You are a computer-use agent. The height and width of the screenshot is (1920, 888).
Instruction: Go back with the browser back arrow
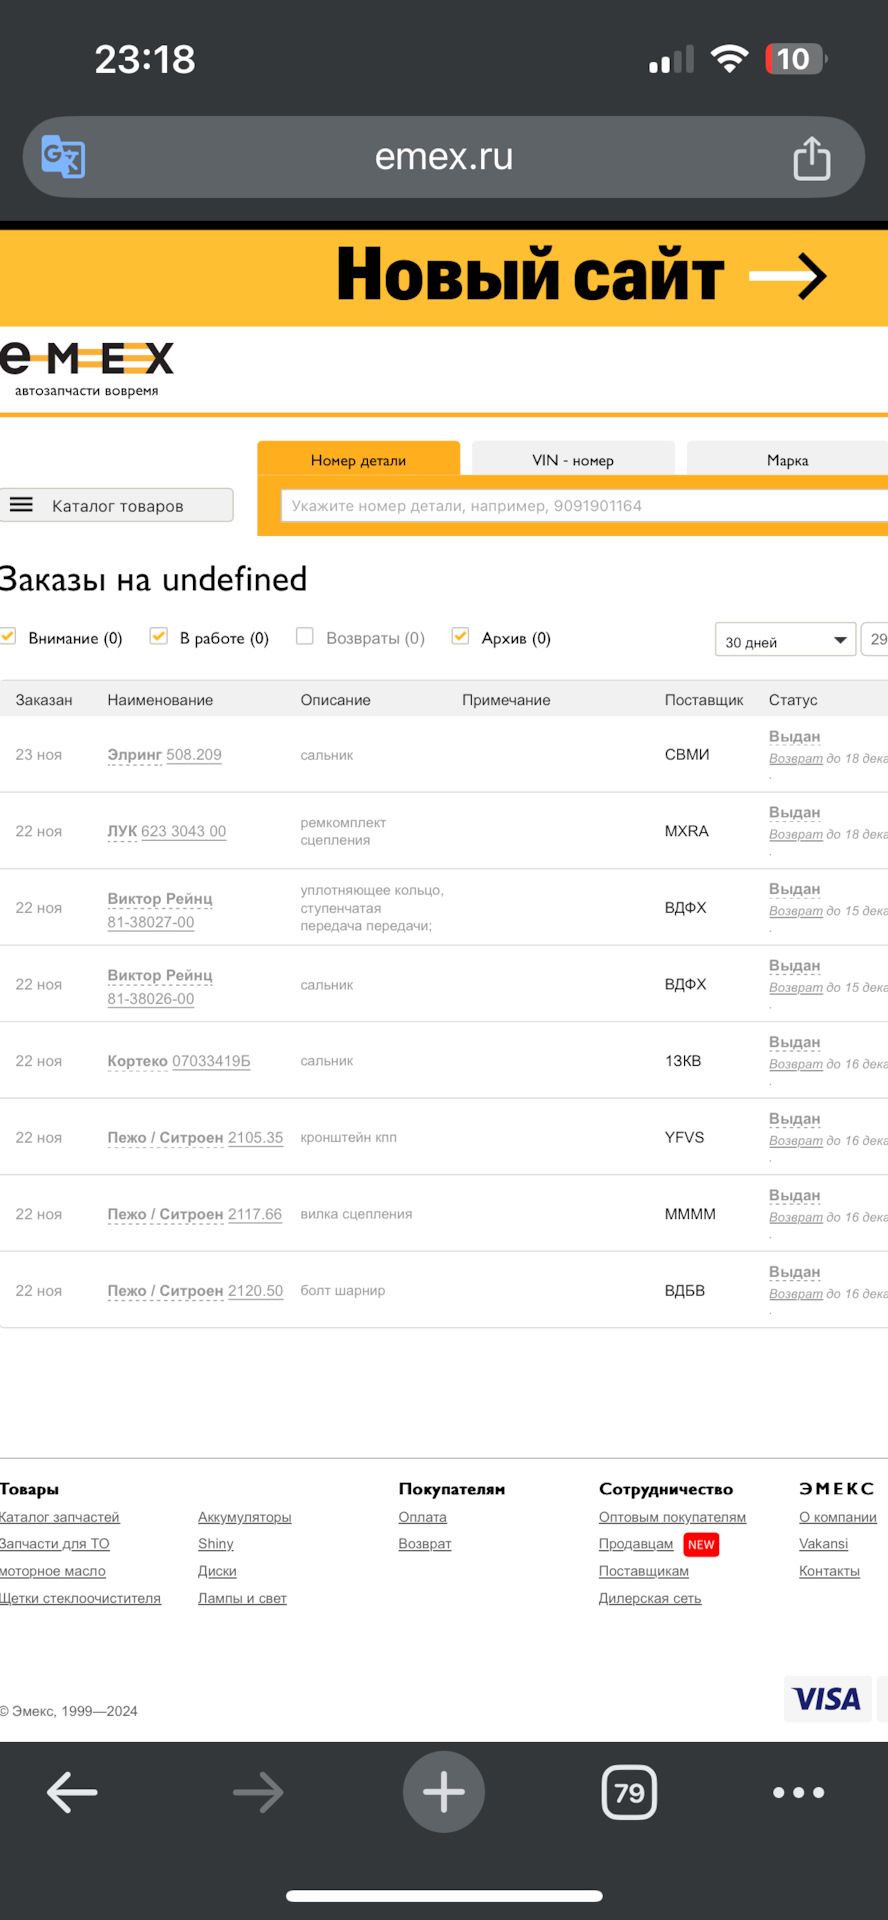click(x=72, y=1792)
